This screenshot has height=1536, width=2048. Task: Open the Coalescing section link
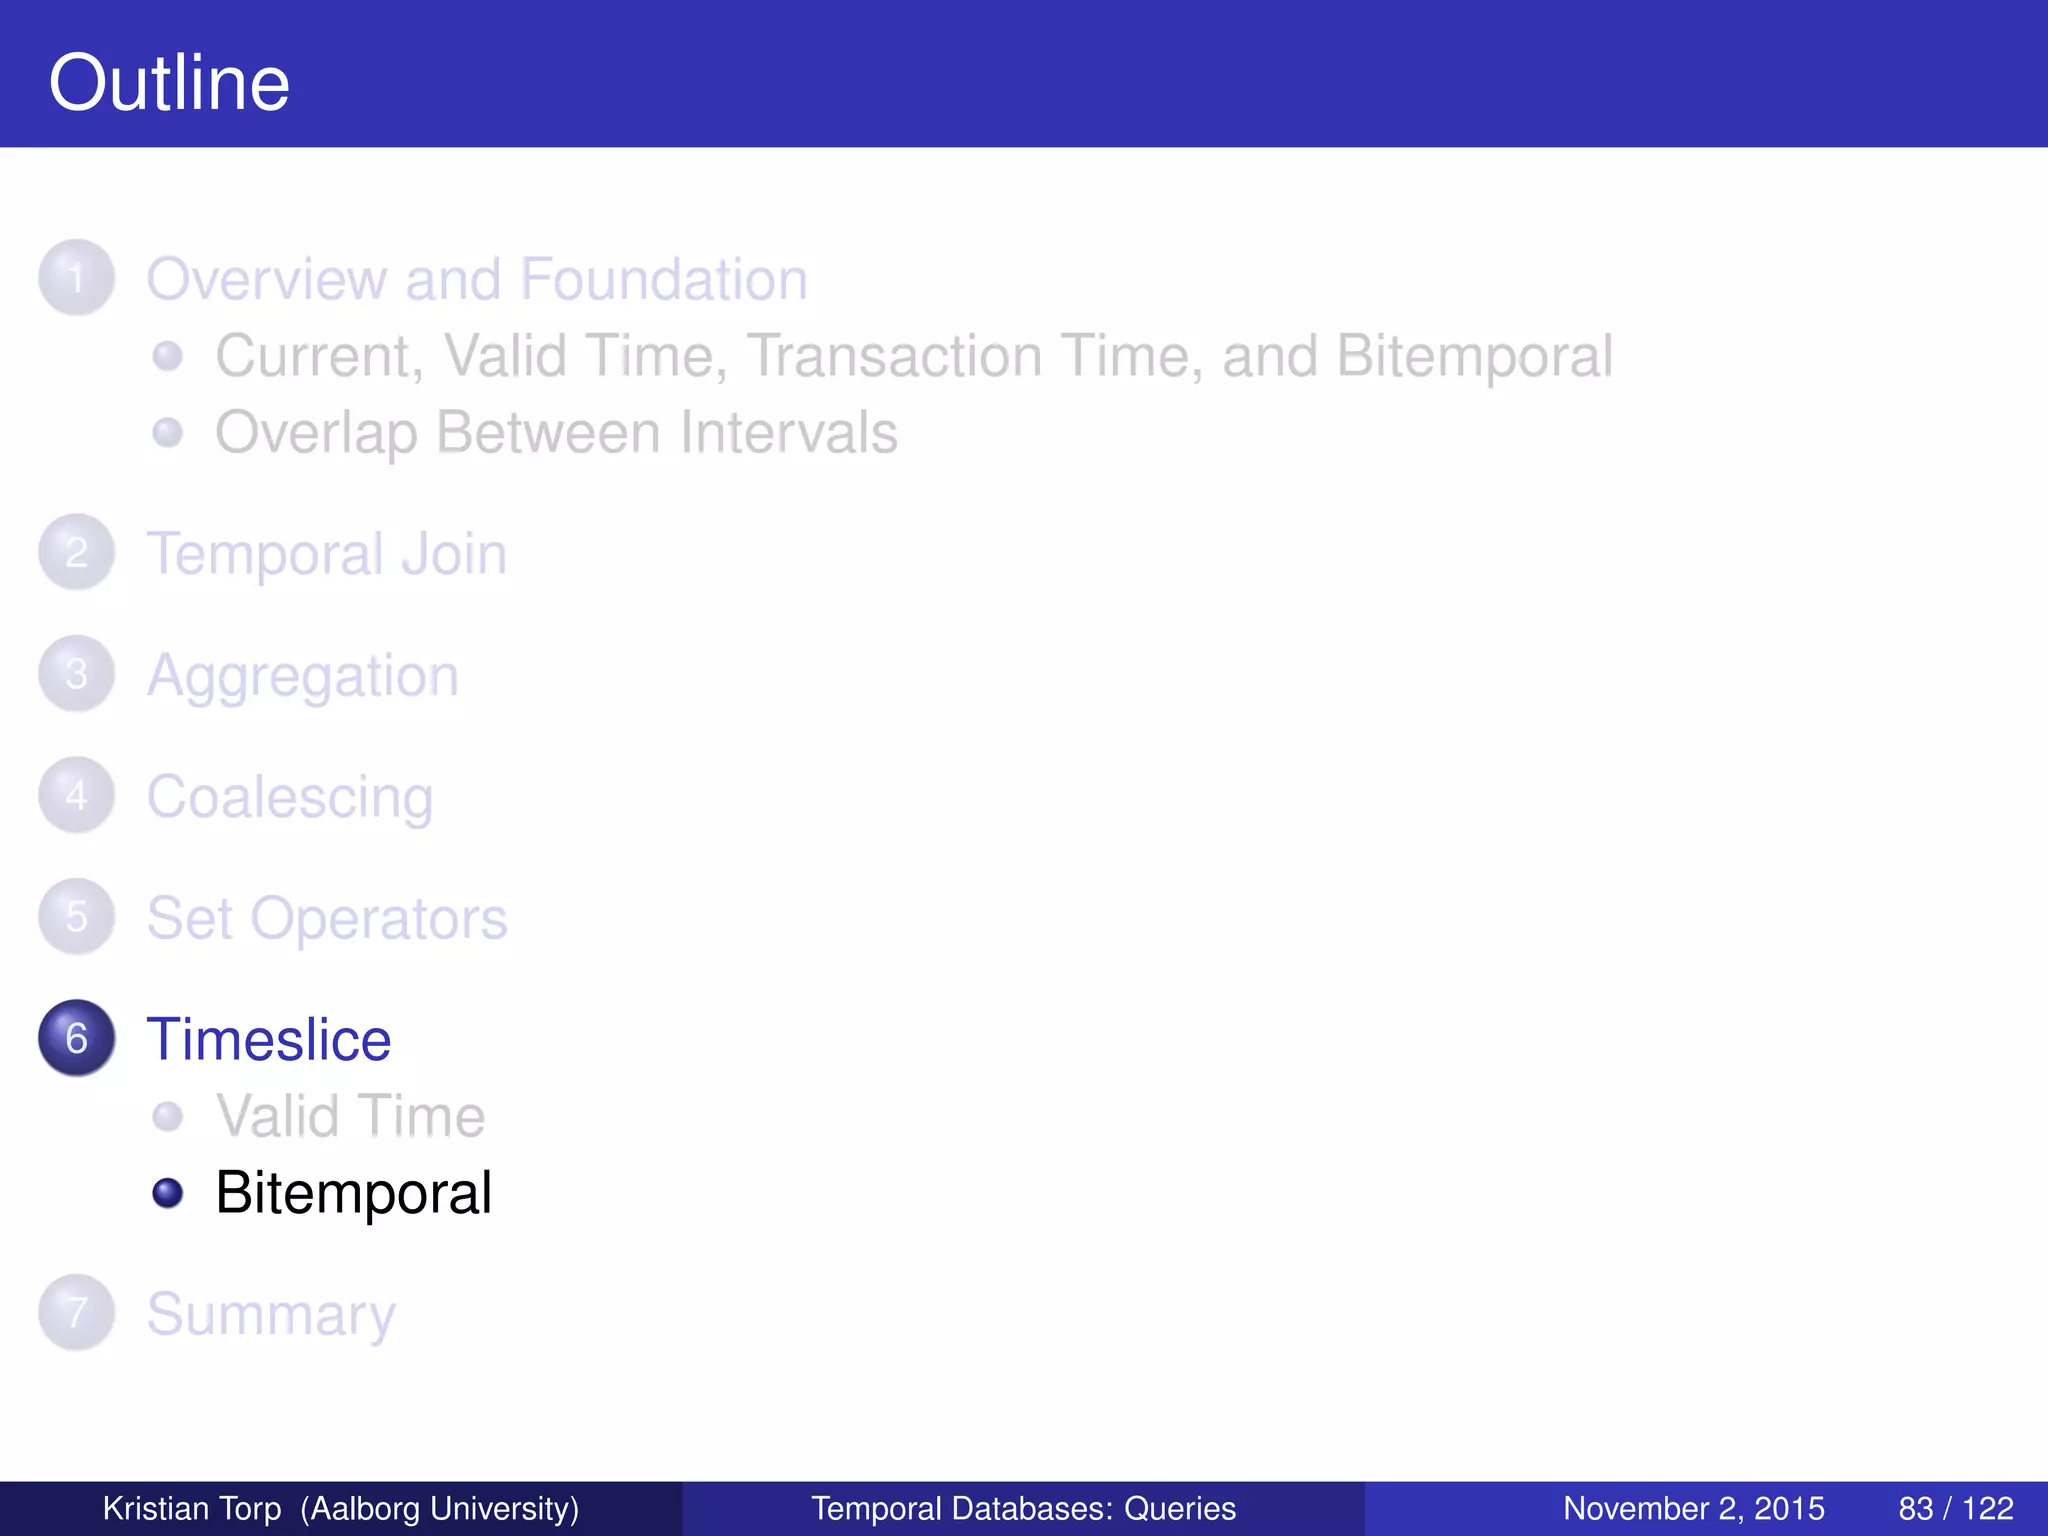[290, 797]
